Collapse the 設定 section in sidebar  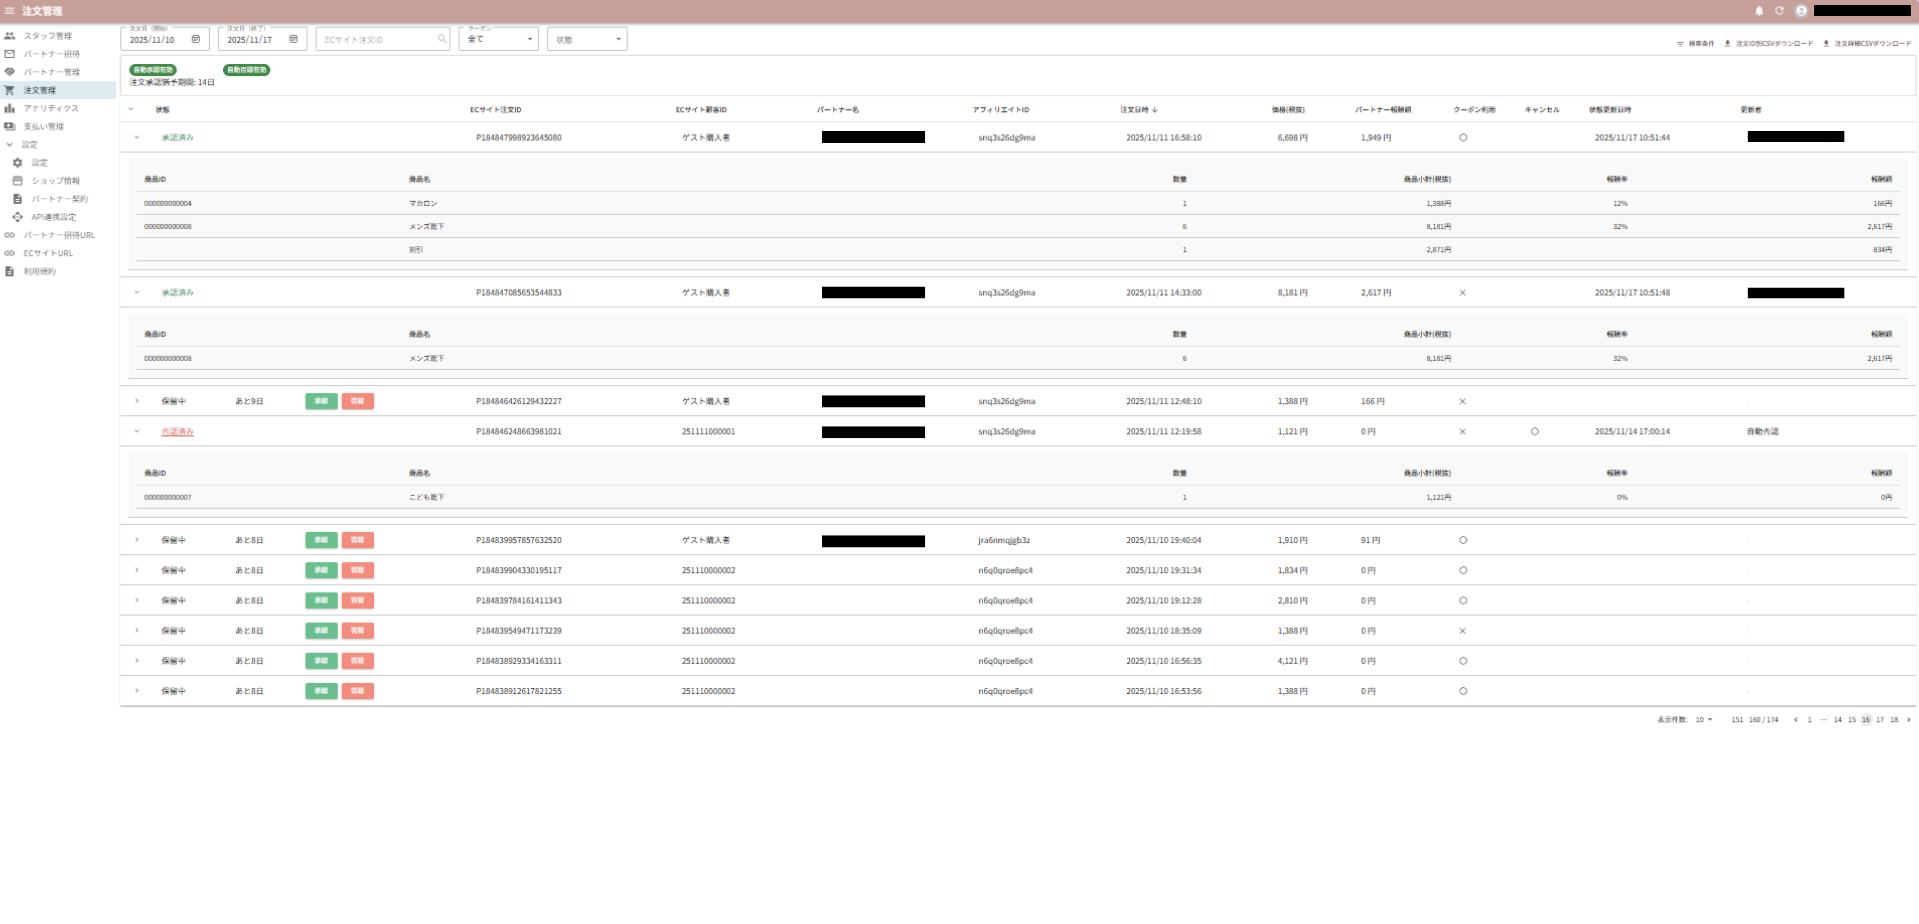[x=10, y=145]
